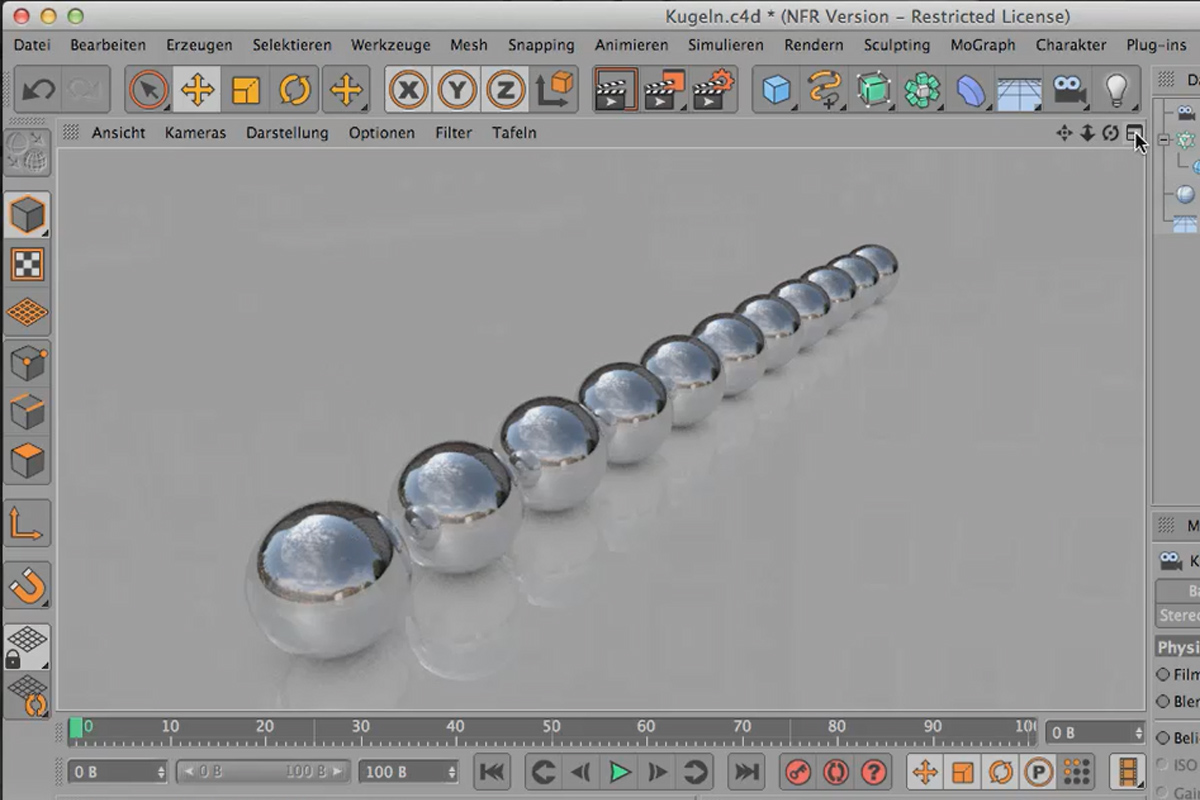Toggle X axis lock
The image size is (1200, 800).
408,90
